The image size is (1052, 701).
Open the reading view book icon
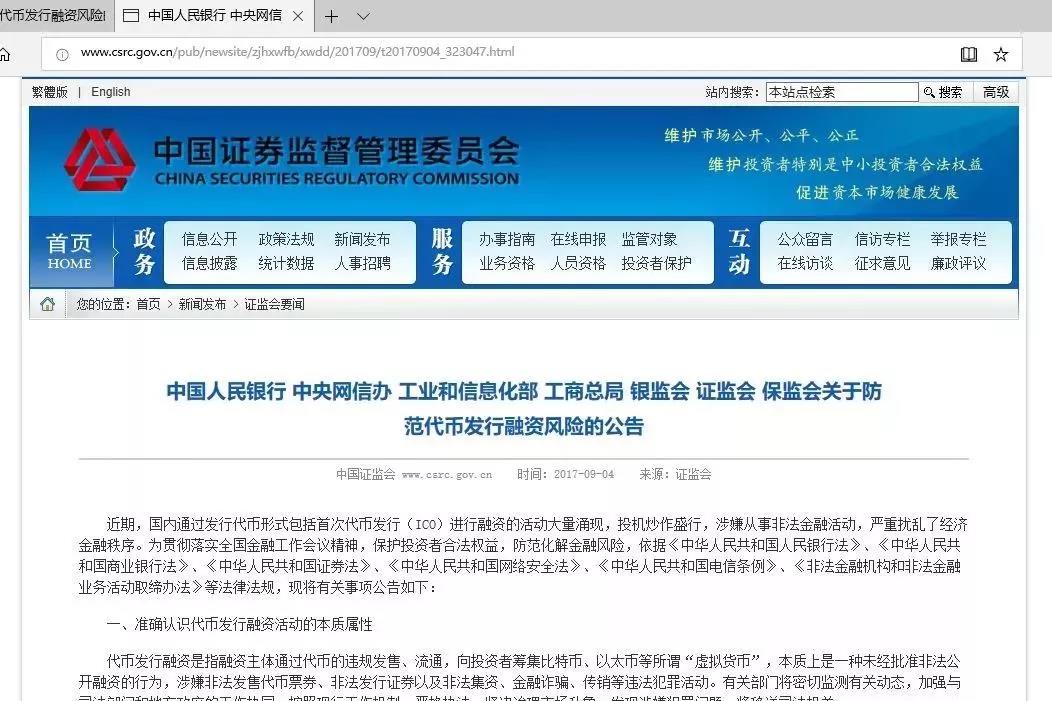pos(968,54)
